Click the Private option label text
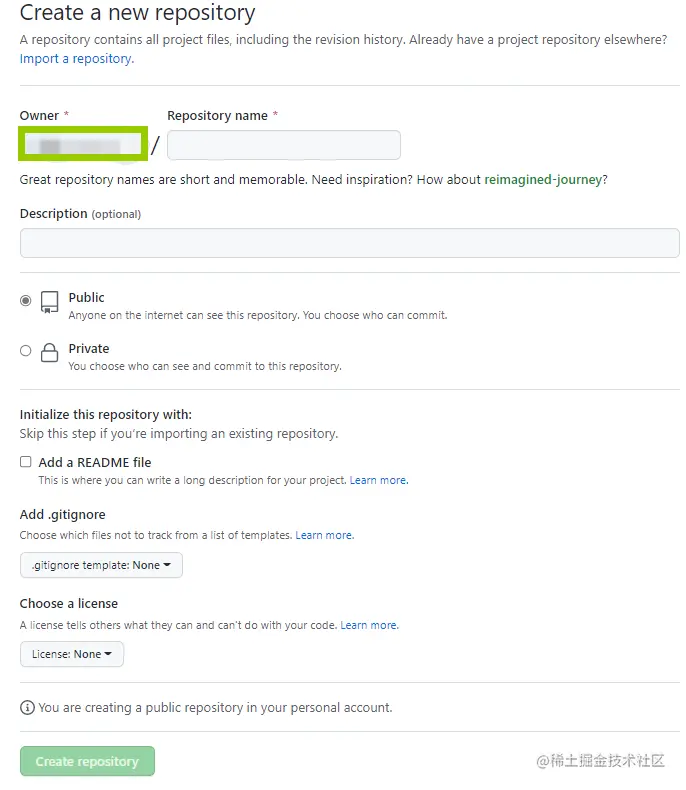 (89, 349)
